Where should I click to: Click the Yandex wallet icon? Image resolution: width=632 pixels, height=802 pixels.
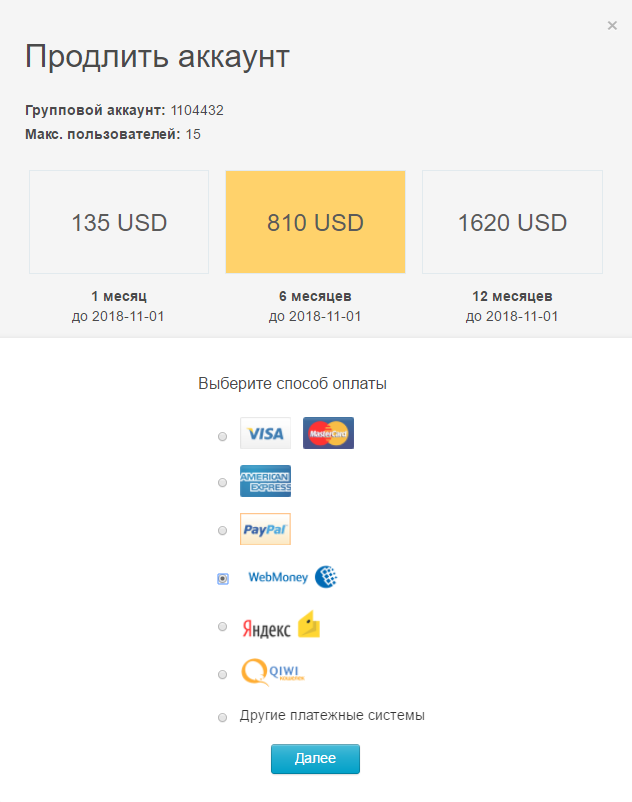309,625
